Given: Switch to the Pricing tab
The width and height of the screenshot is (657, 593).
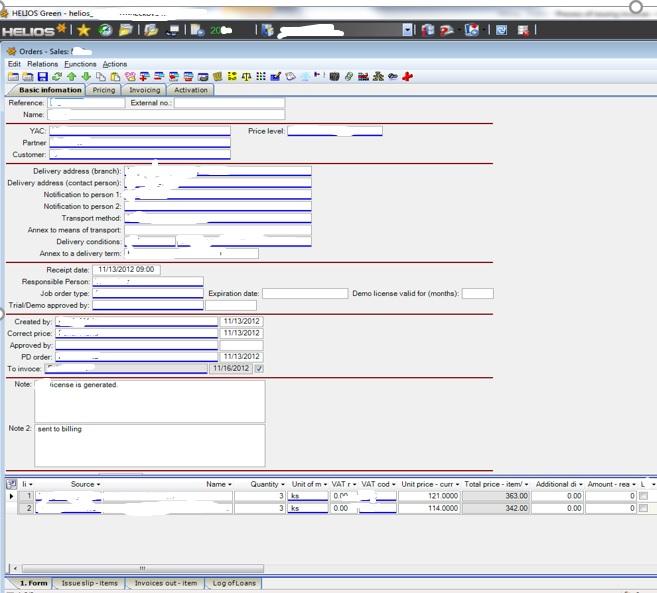Looking at the screenshot, I should [x=103, y=90].
